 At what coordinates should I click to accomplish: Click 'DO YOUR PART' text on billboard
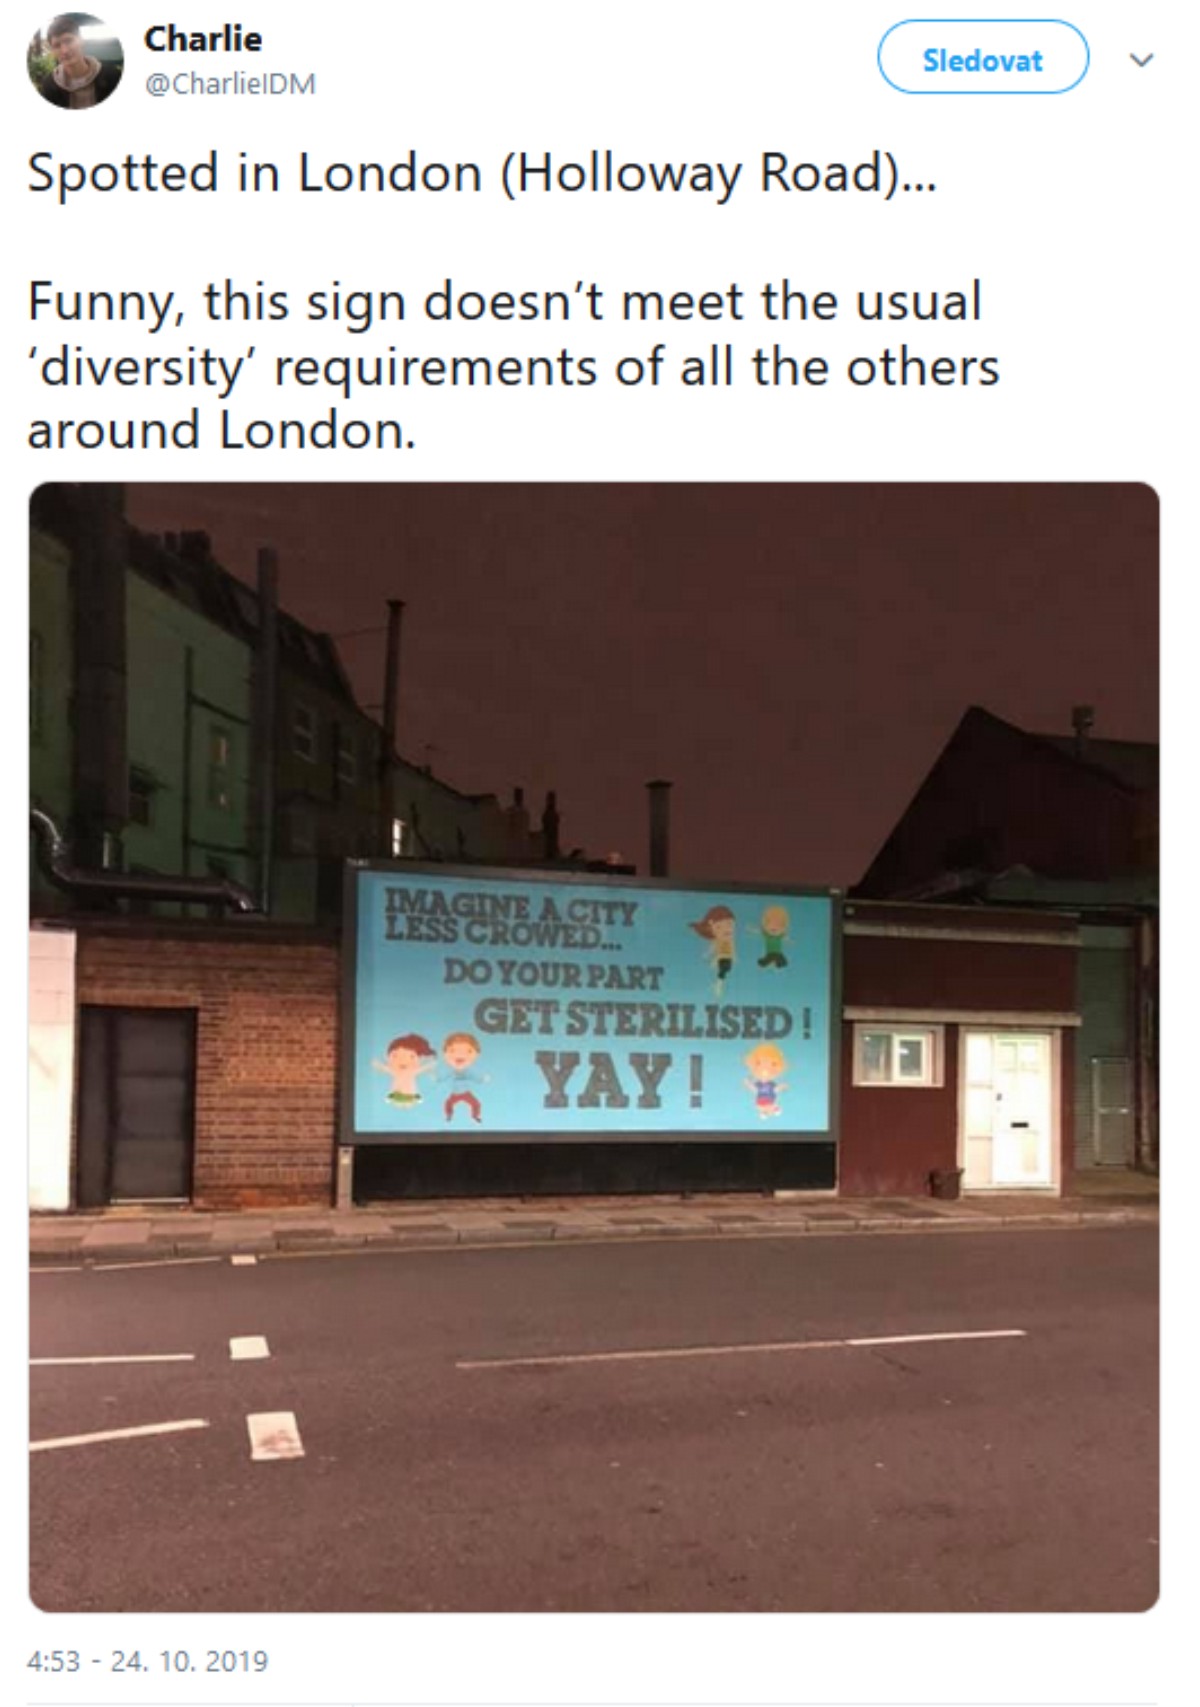pos(553,973)
